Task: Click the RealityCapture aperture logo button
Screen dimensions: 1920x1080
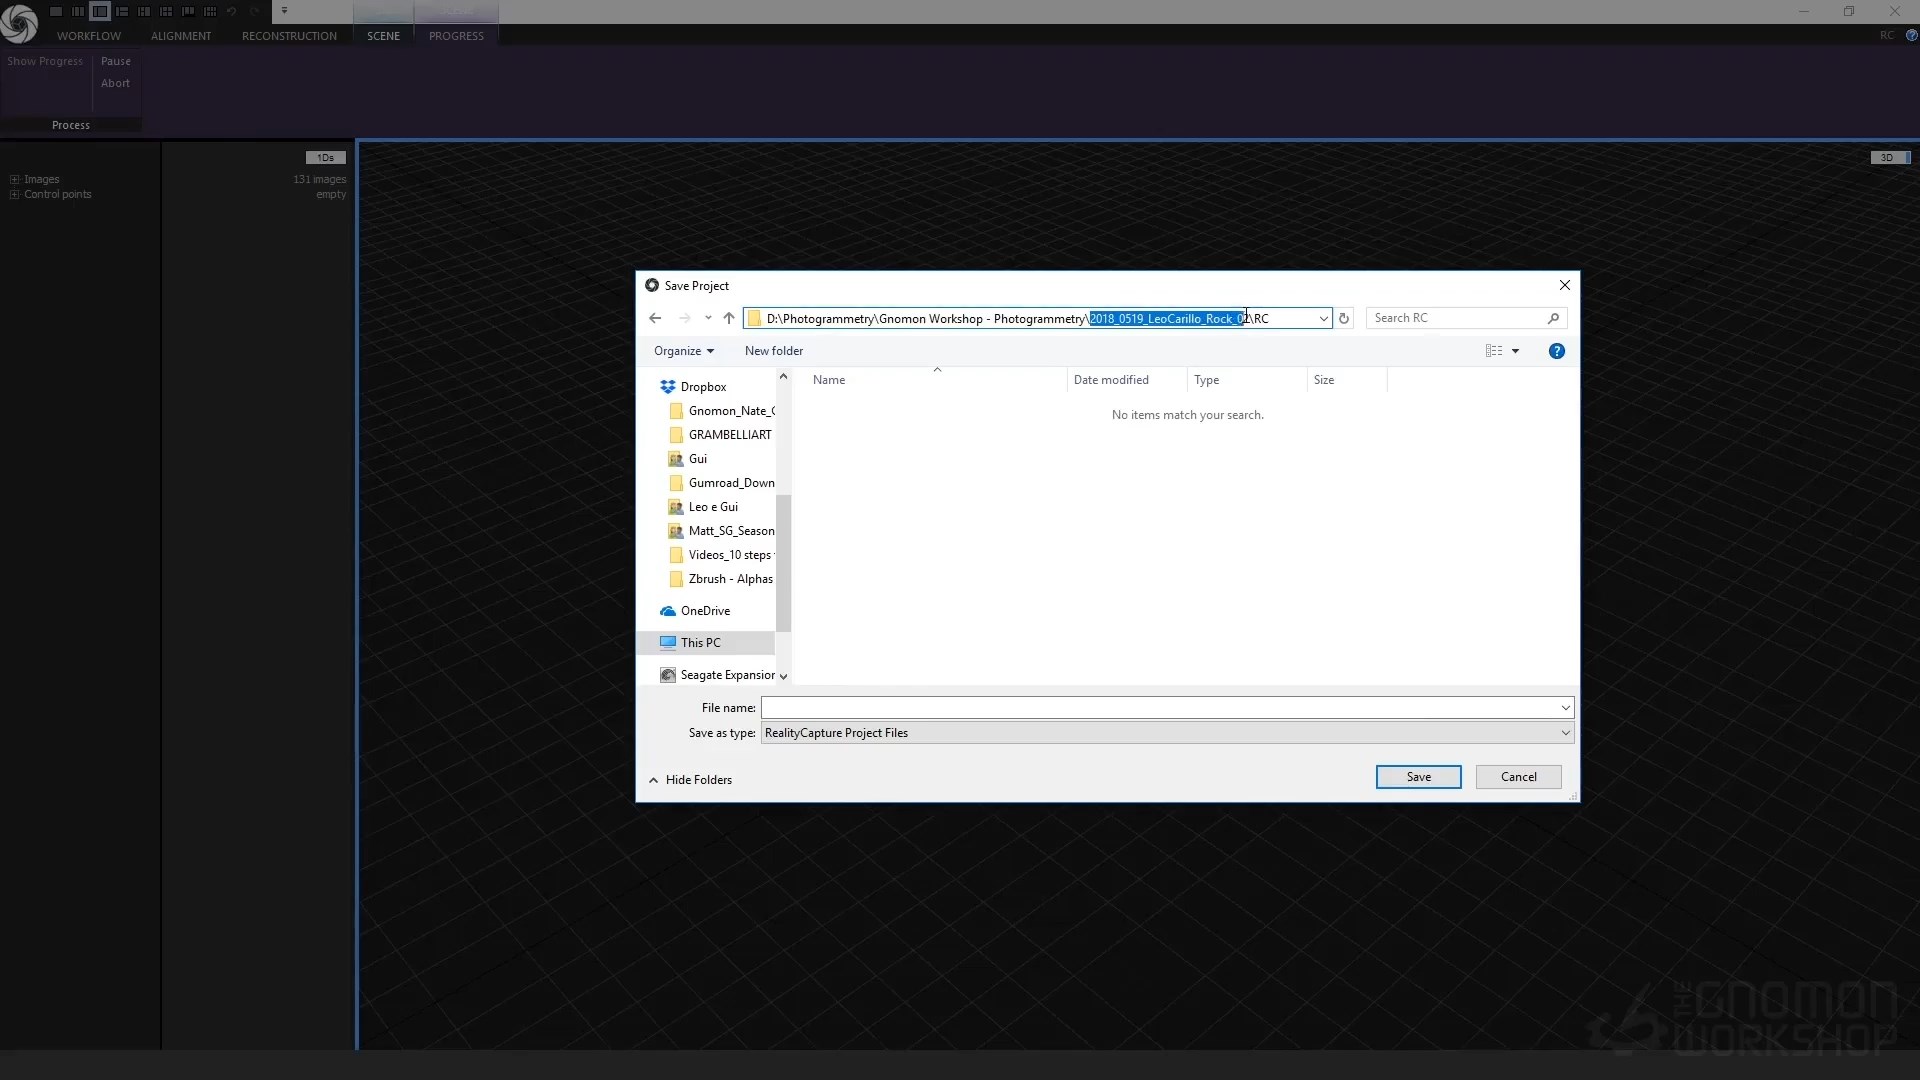Action: (19, 24)
